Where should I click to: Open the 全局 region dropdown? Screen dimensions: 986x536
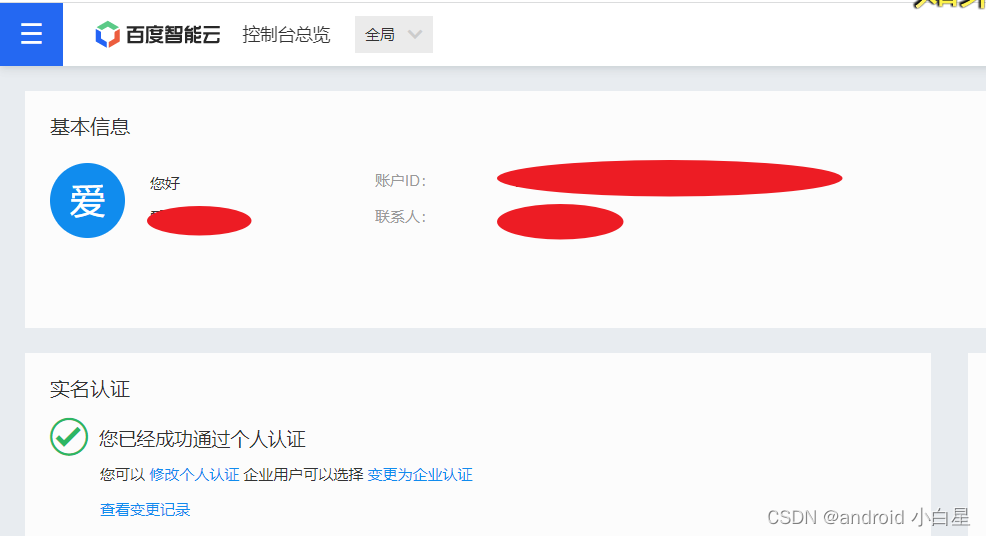pyautogui.click(x=394, y=35)
